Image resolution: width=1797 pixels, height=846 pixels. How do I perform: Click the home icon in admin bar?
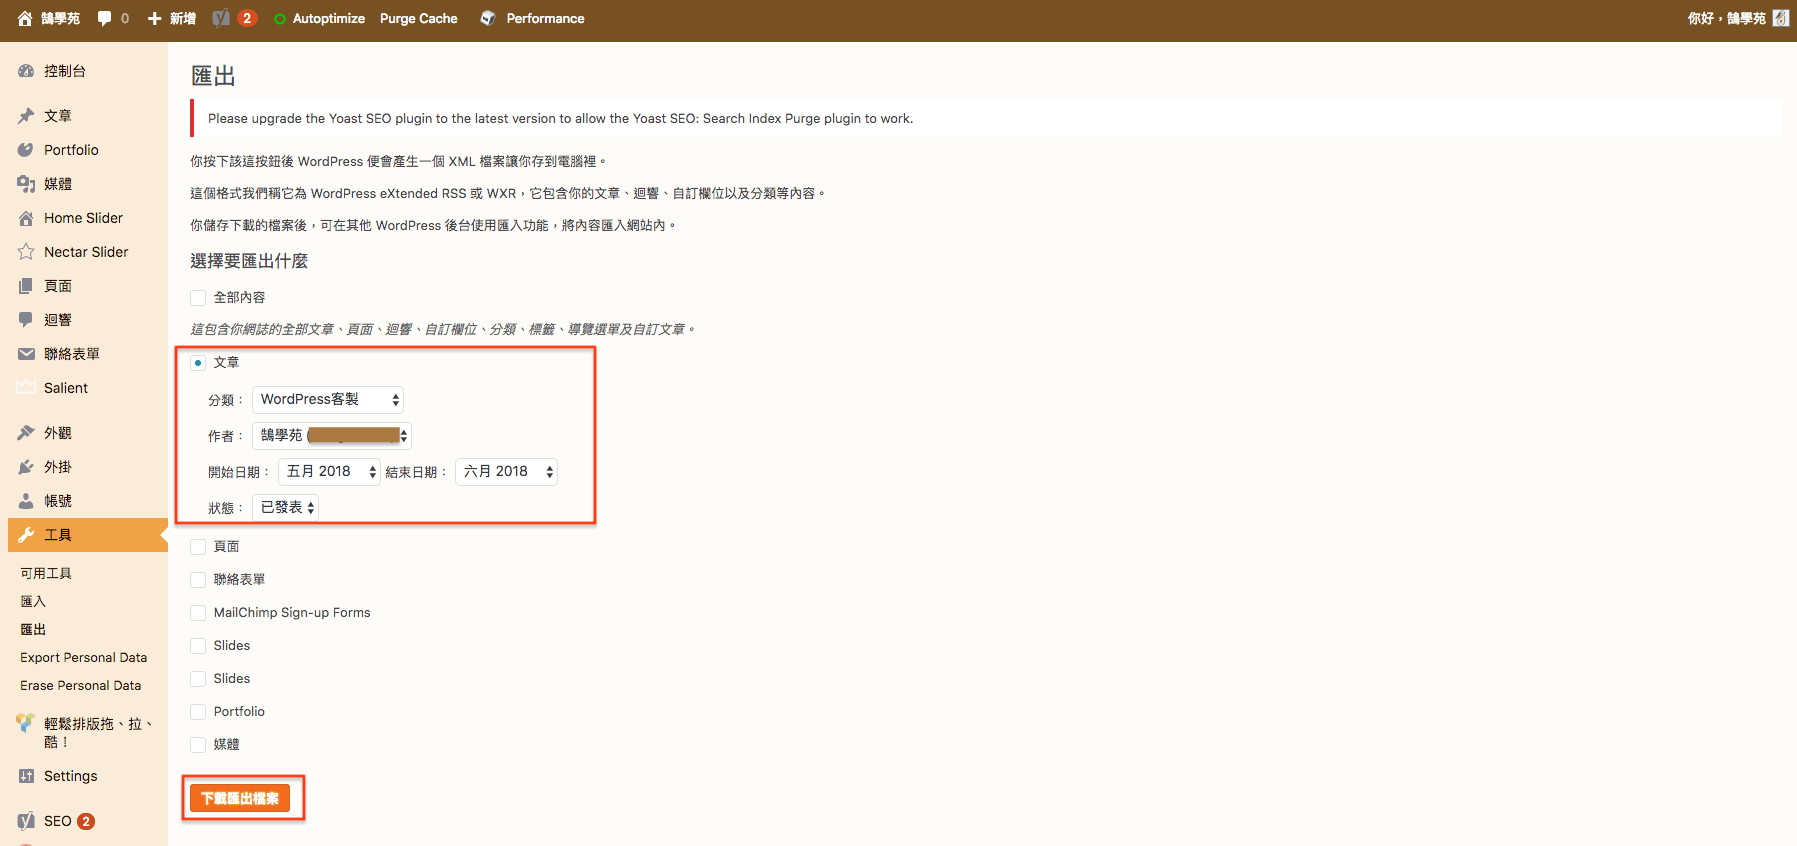pyautogui.click(x=25, y=18)
